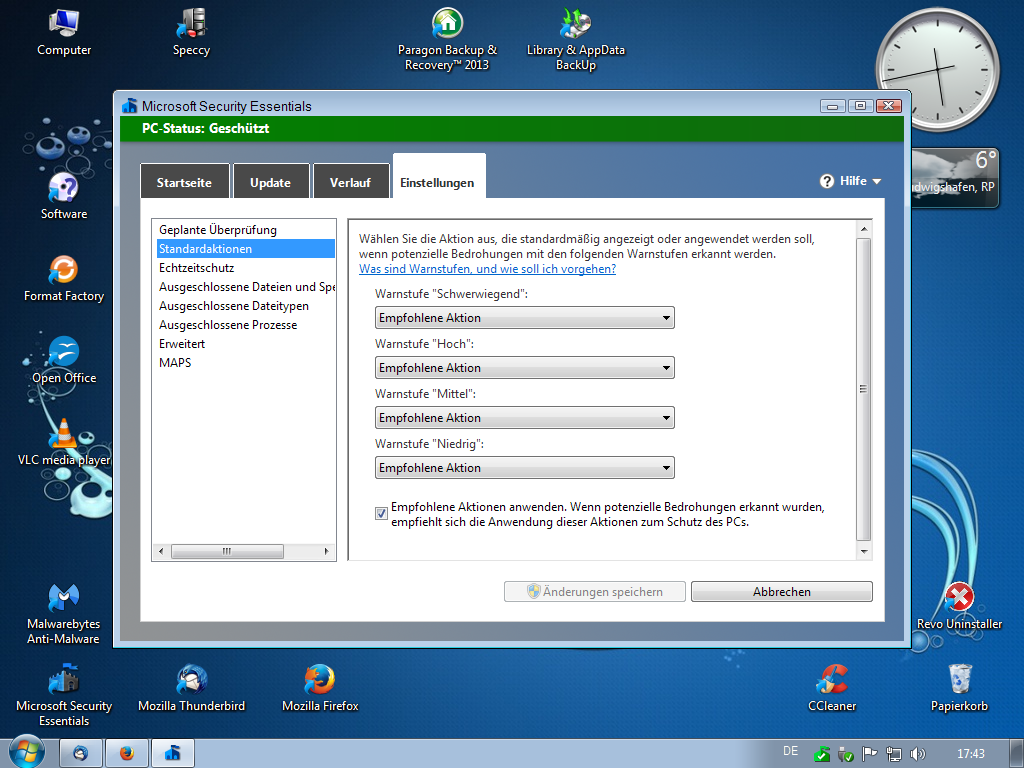Switch to the Verlauf tab
1024x768 pixels.
click(350, 181)
